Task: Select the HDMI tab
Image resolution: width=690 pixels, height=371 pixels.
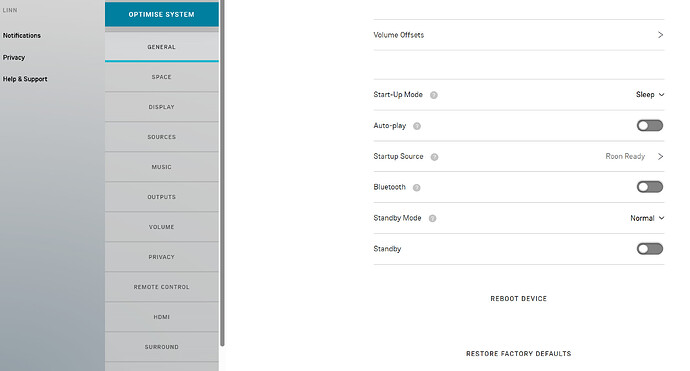Action: click(x=161, y=317)
